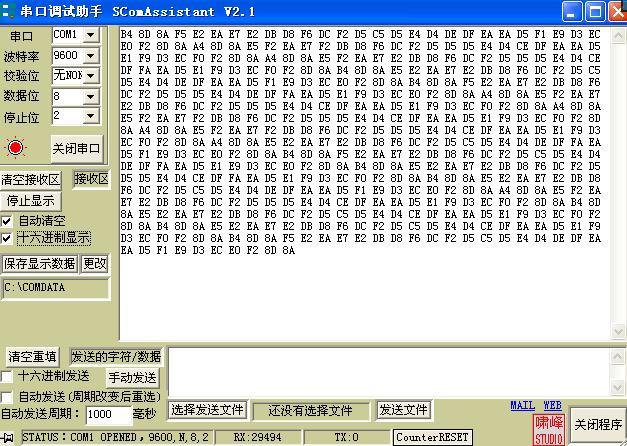
Task: Click the C:\COMDATA save path field
Action: [55, 288]
